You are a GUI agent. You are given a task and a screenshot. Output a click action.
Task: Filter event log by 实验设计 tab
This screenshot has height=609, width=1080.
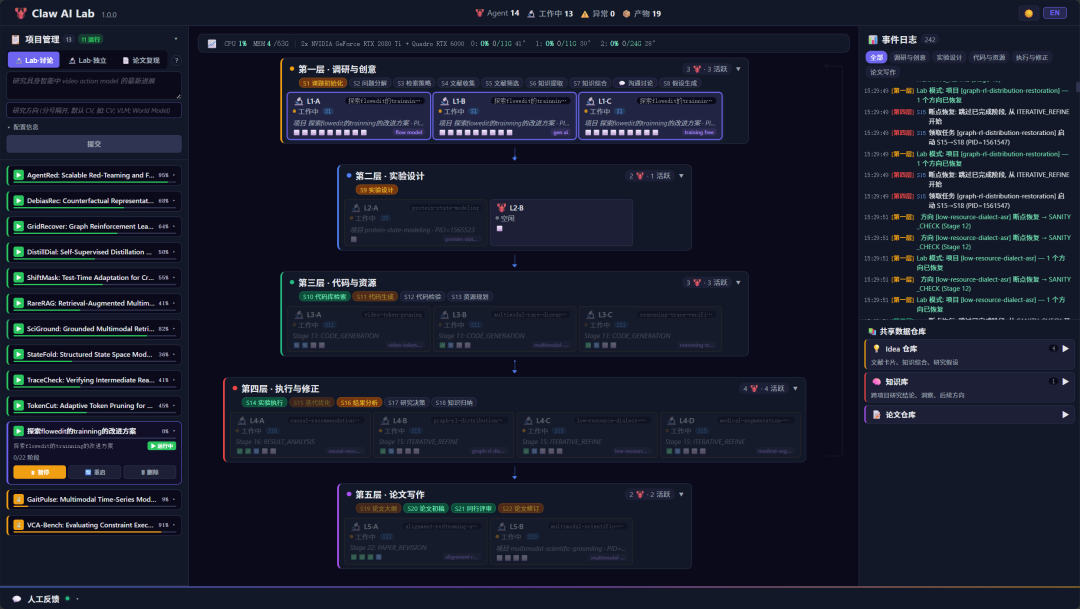(948, 58)
